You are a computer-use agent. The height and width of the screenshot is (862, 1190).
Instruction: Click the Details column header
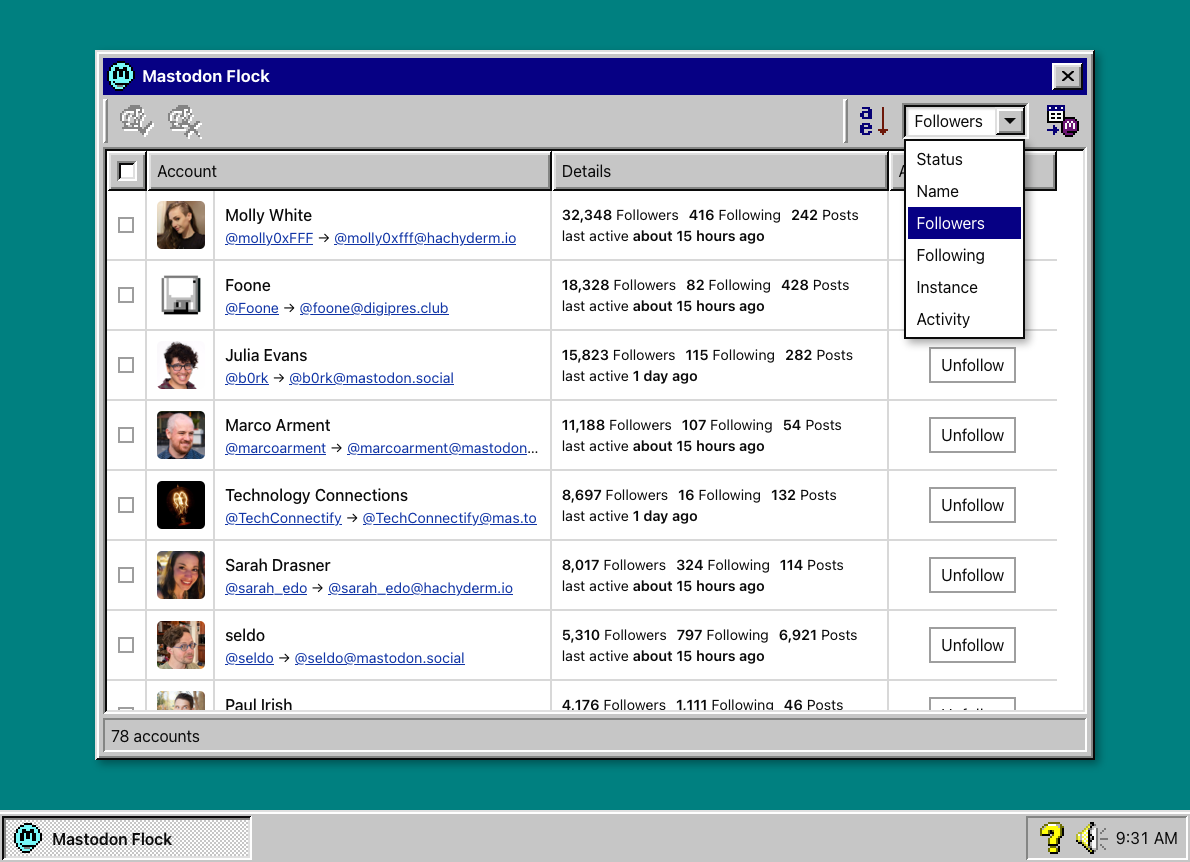point(719,171)
